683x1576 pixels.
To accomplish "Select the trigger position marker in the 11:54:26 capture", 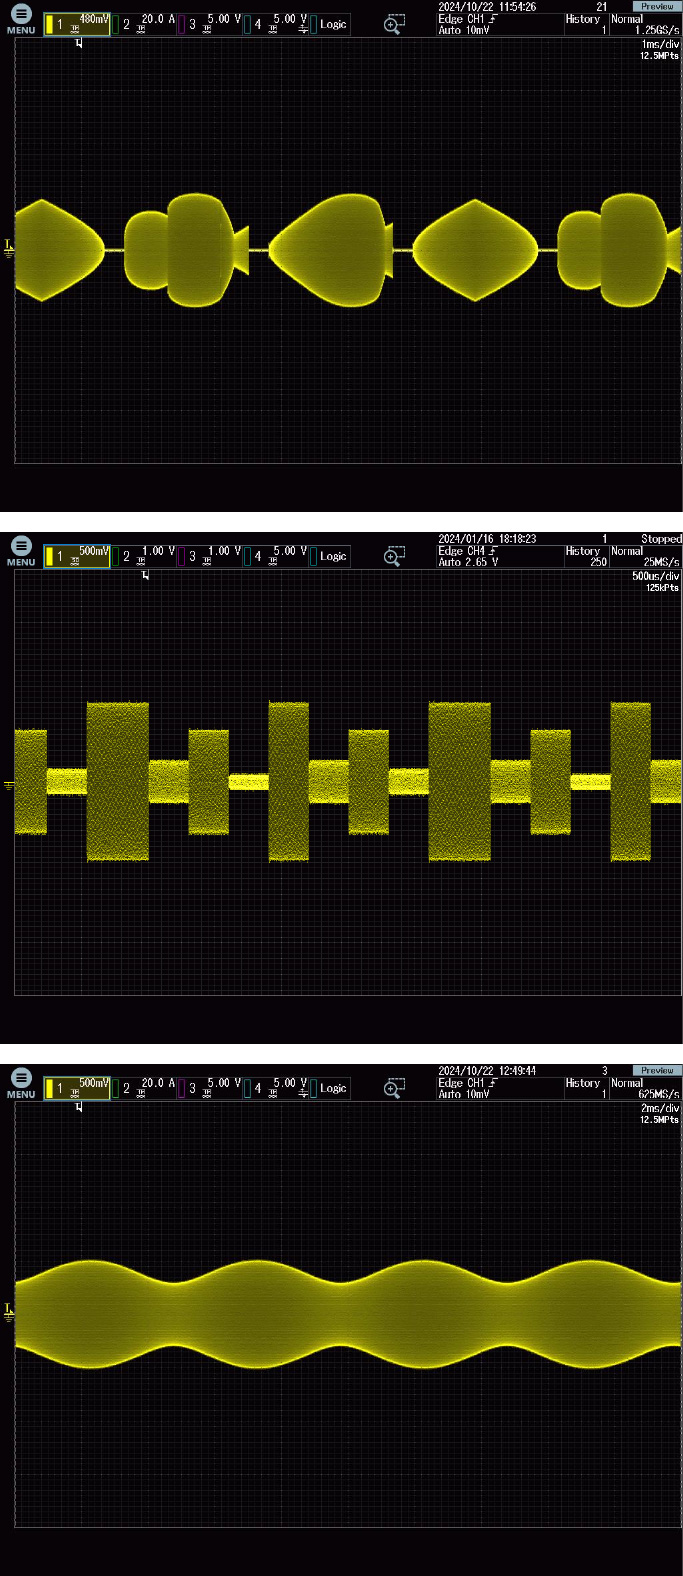I will pos(79,43).
